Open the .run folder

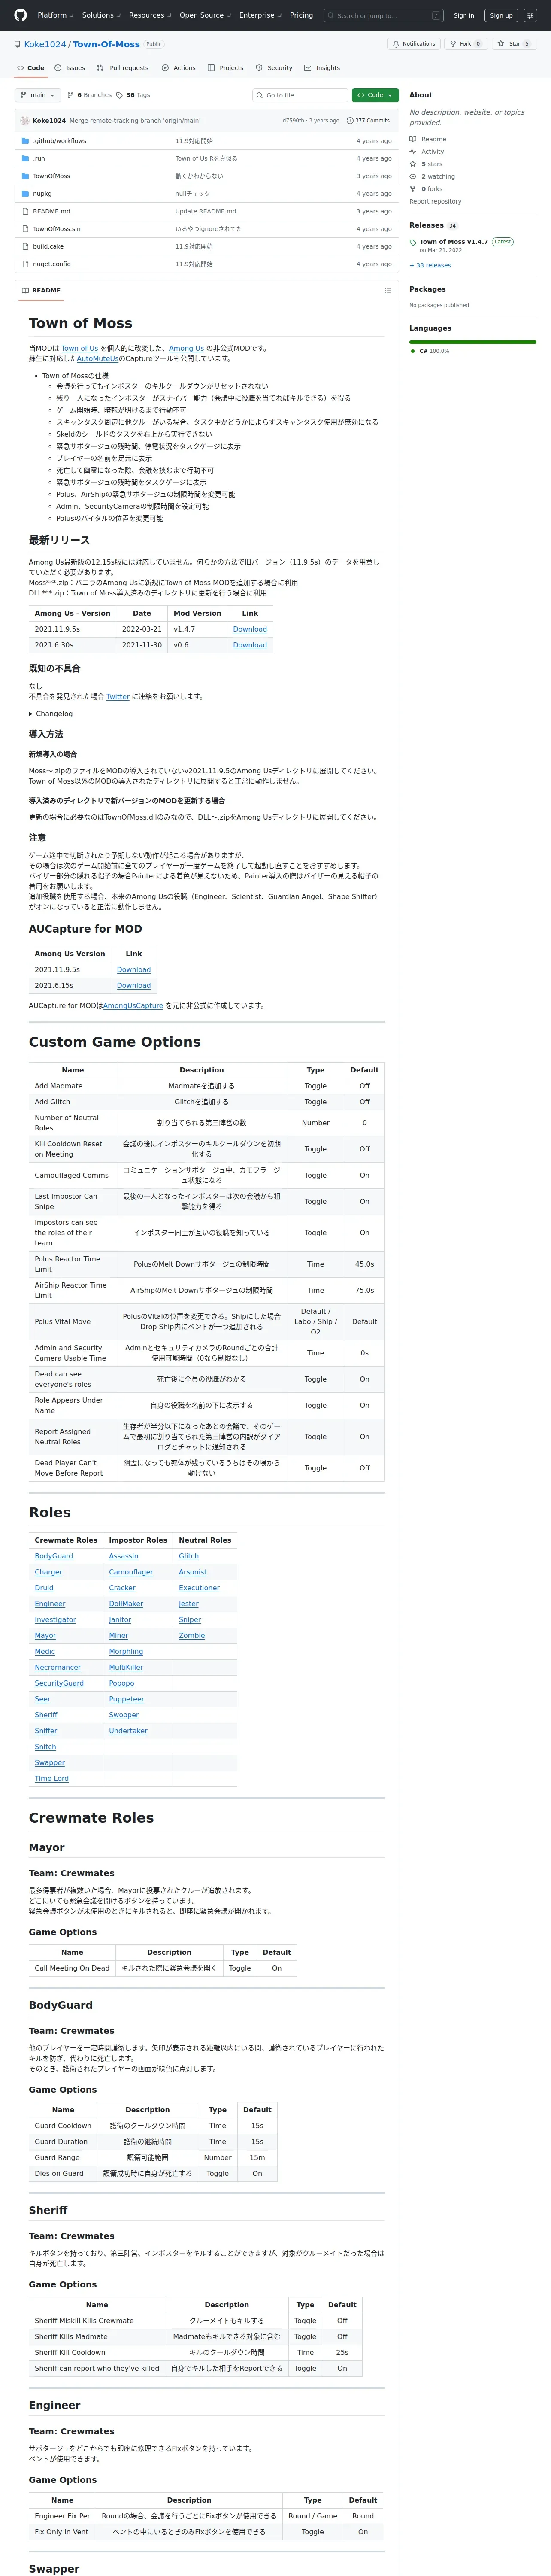tap(39, 158)
